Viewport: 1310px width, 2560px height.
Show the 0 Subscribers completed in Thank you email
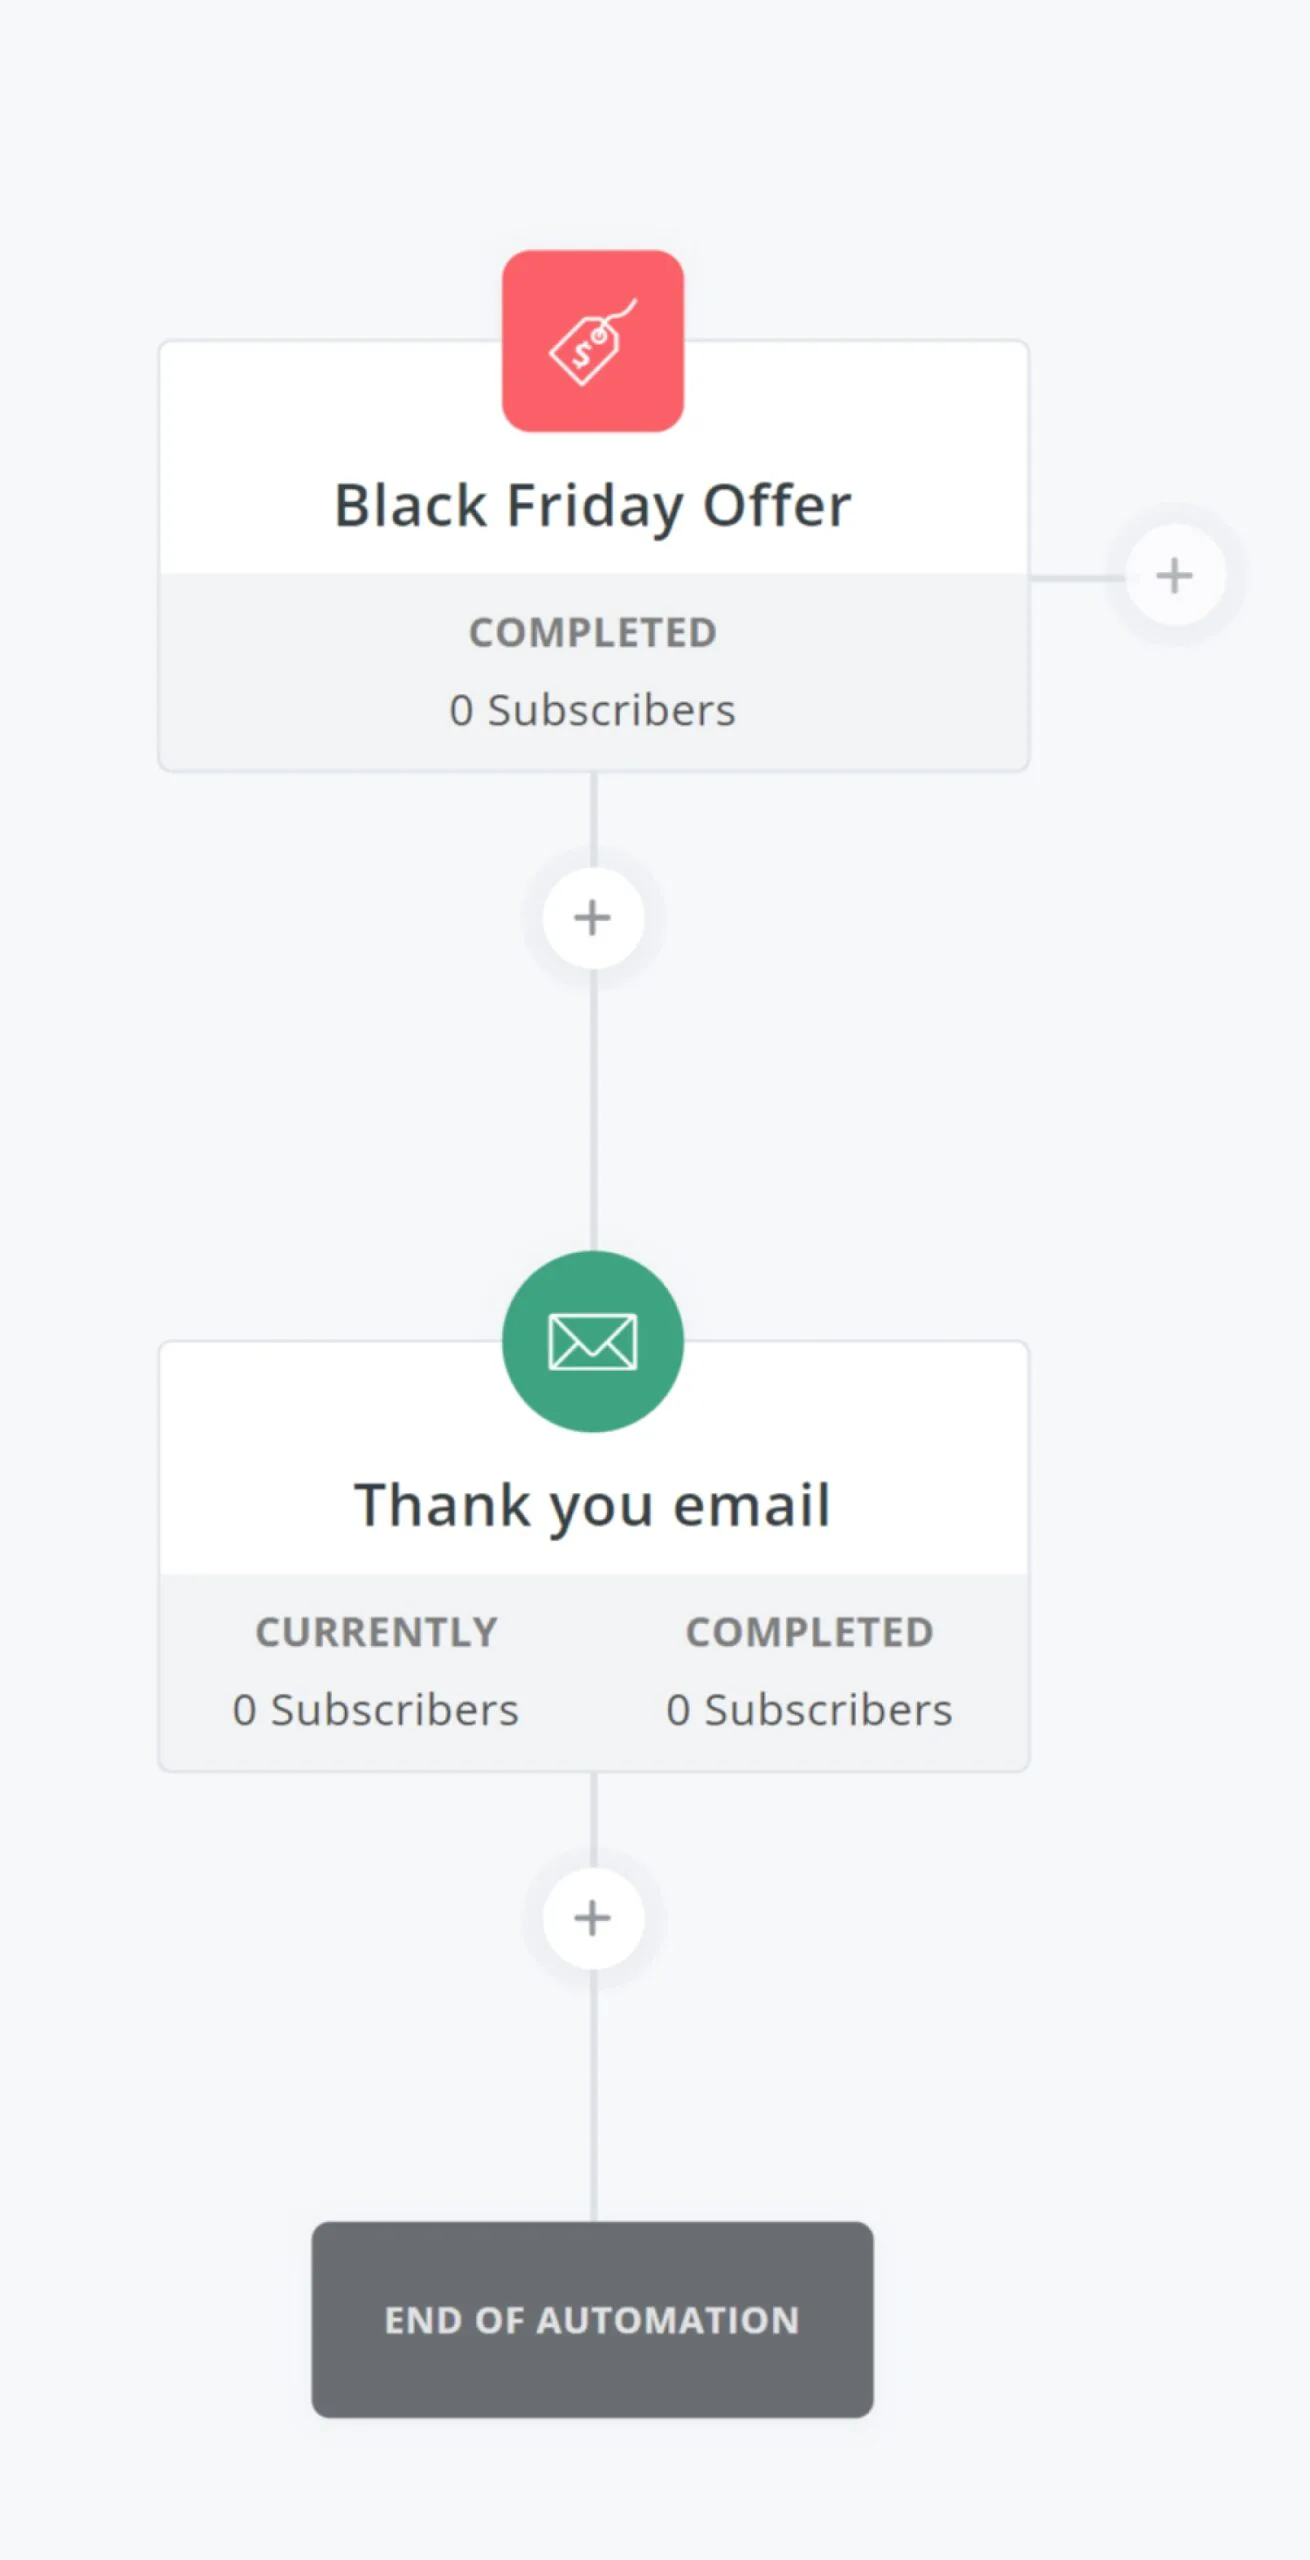pyautogui.click(x=810, y=1710)
